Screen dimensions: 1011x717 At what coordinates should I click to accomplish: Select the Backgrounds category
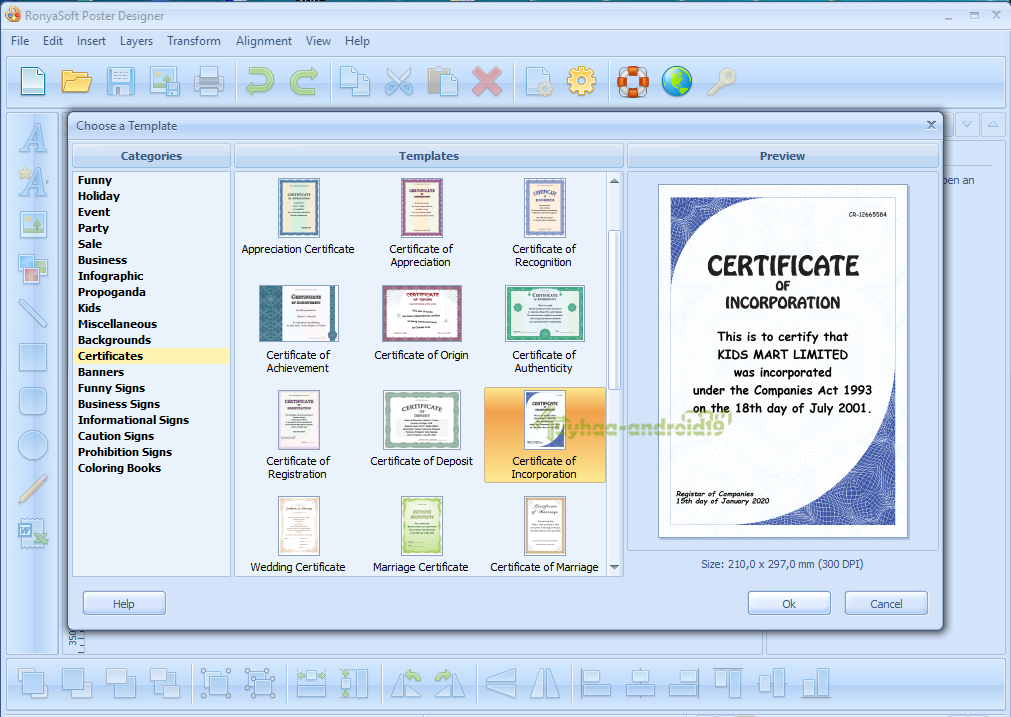pos(114,340)
